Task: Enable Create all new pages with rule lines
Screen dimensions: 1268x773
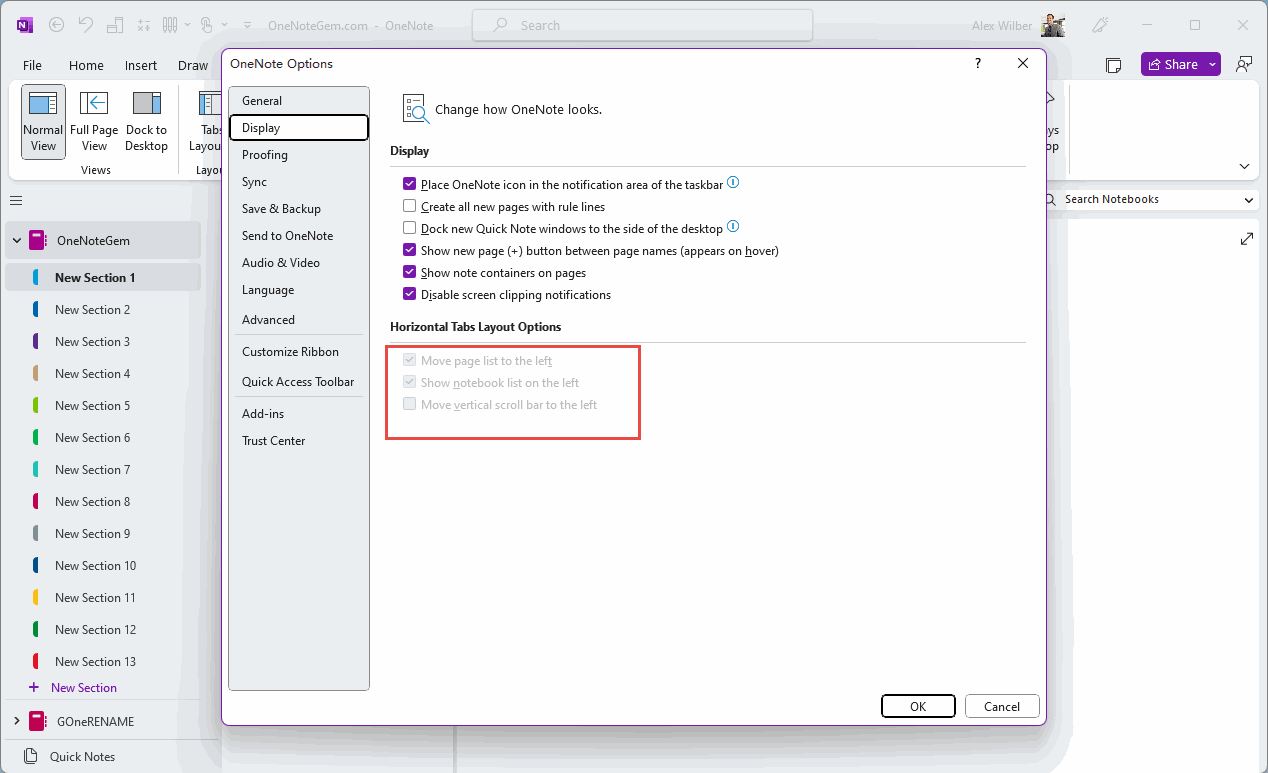Action: point(409,206)
